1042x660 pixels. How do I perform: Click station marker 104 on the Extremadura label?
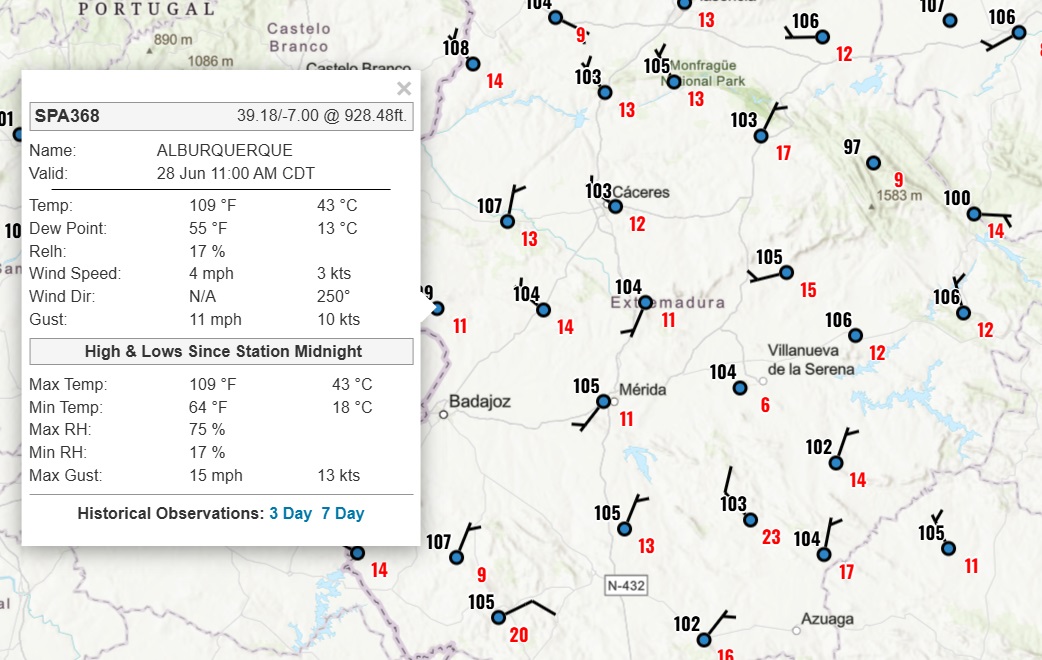click(x=645, y=303)
